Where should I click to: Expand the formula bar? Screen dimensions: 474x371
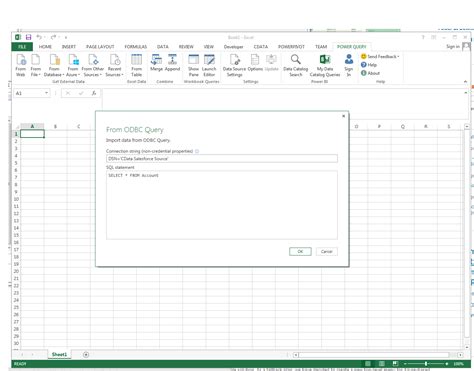[x=466, y=93]
